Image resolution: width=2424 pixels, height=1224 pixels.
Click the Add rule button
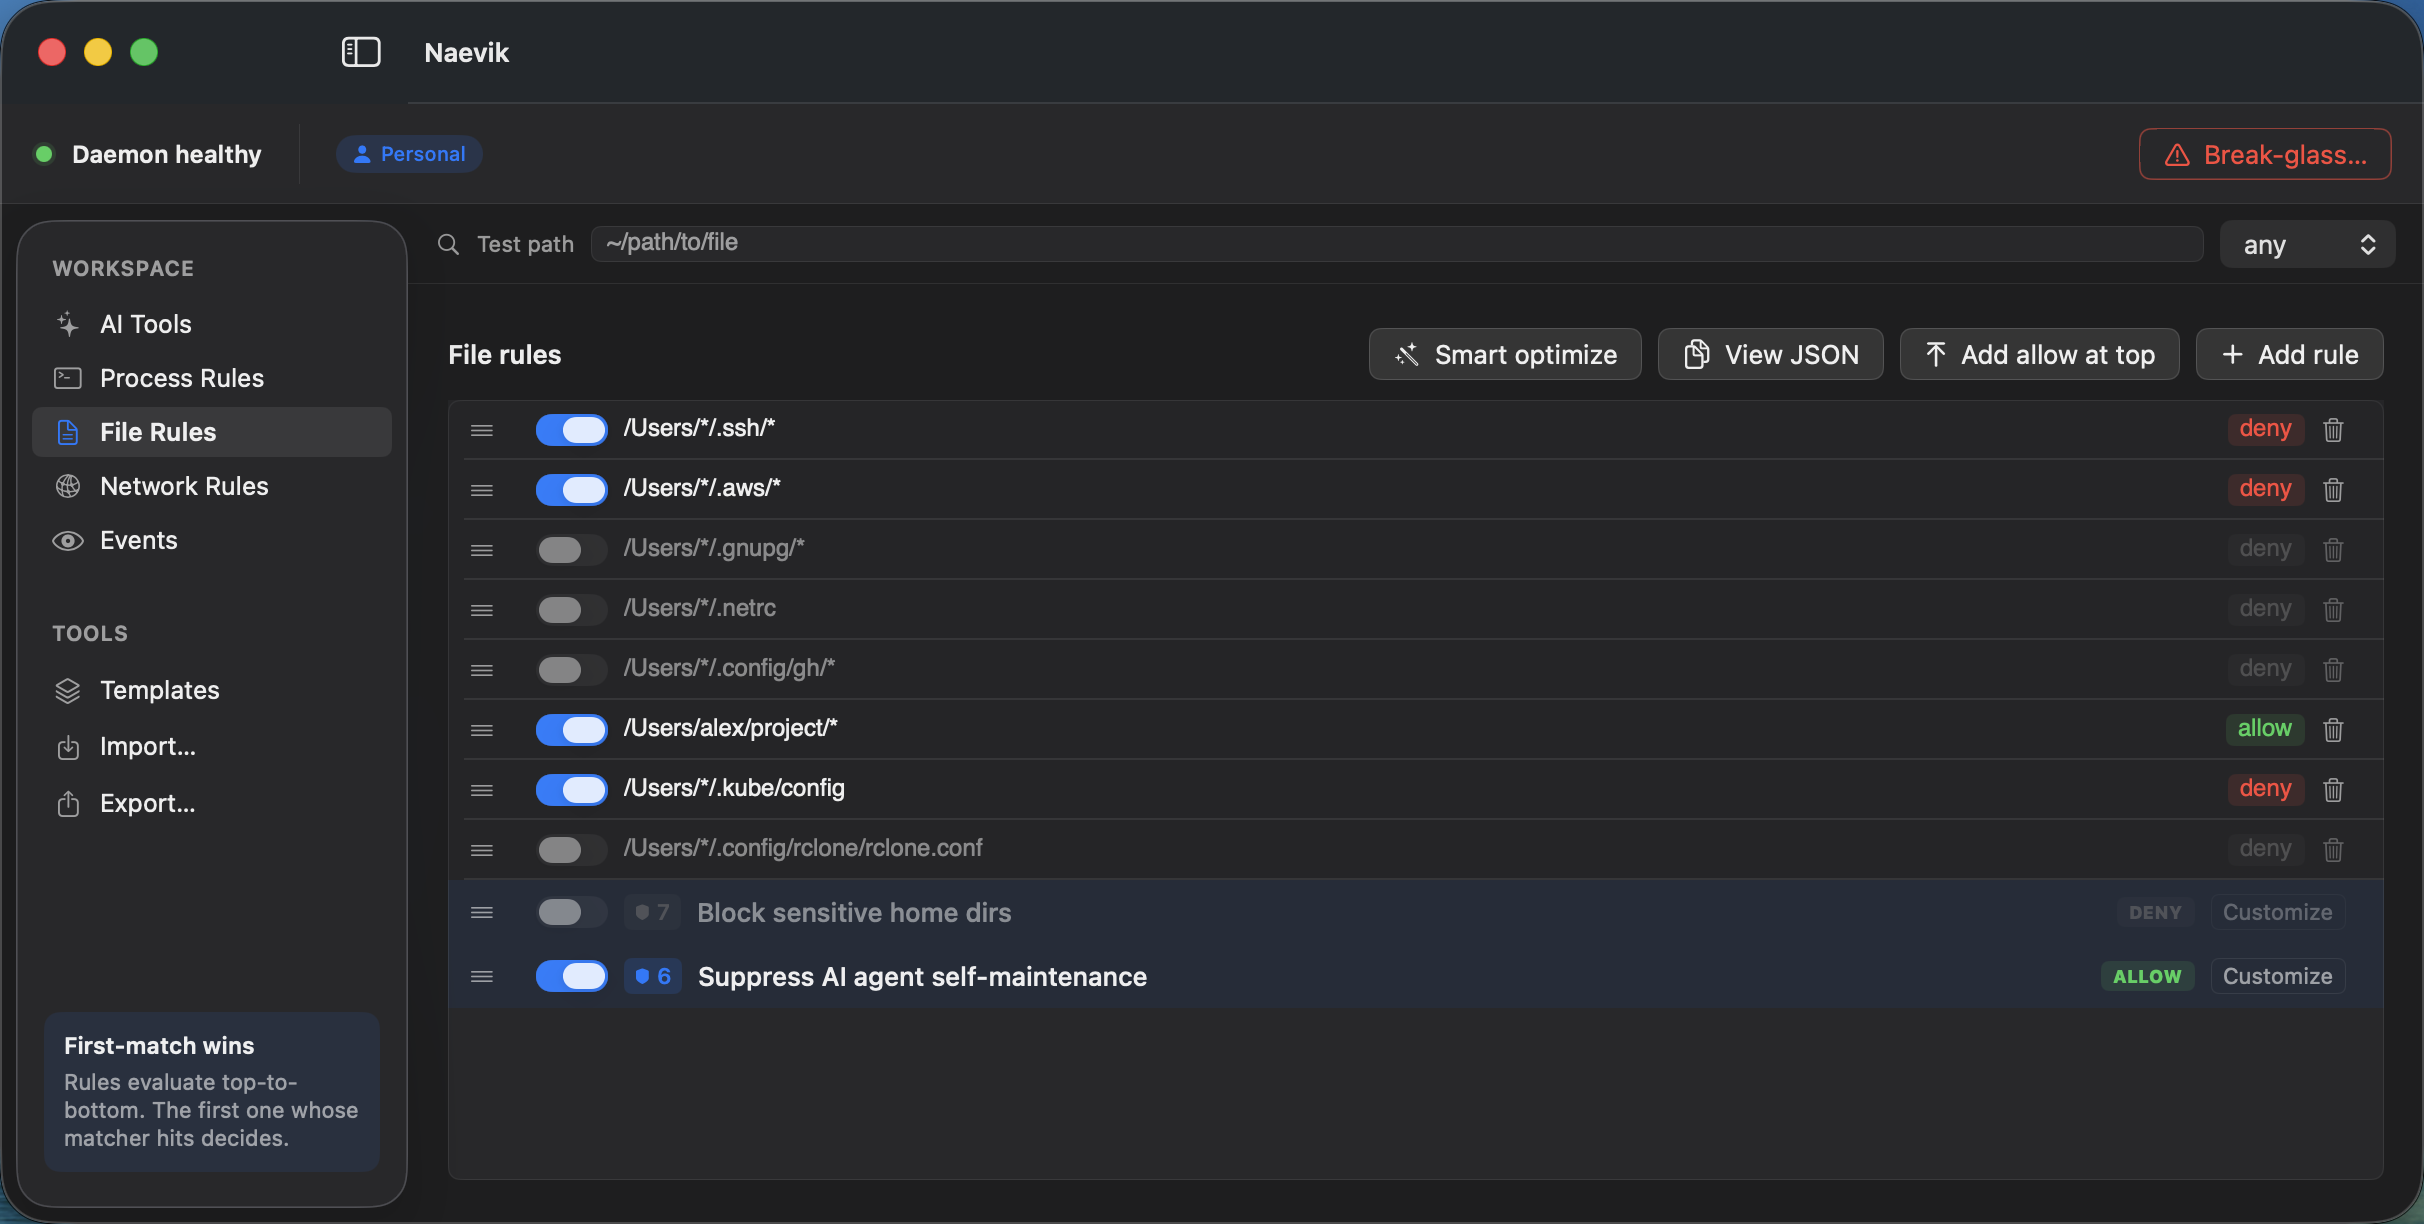(x=2290, y=354)
